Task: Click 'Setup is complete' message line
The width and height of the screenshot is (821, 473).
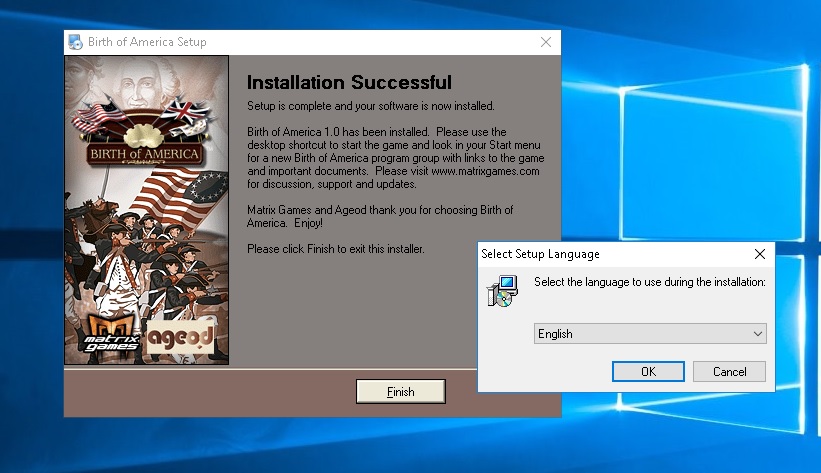Action: (x=371, y=106)
